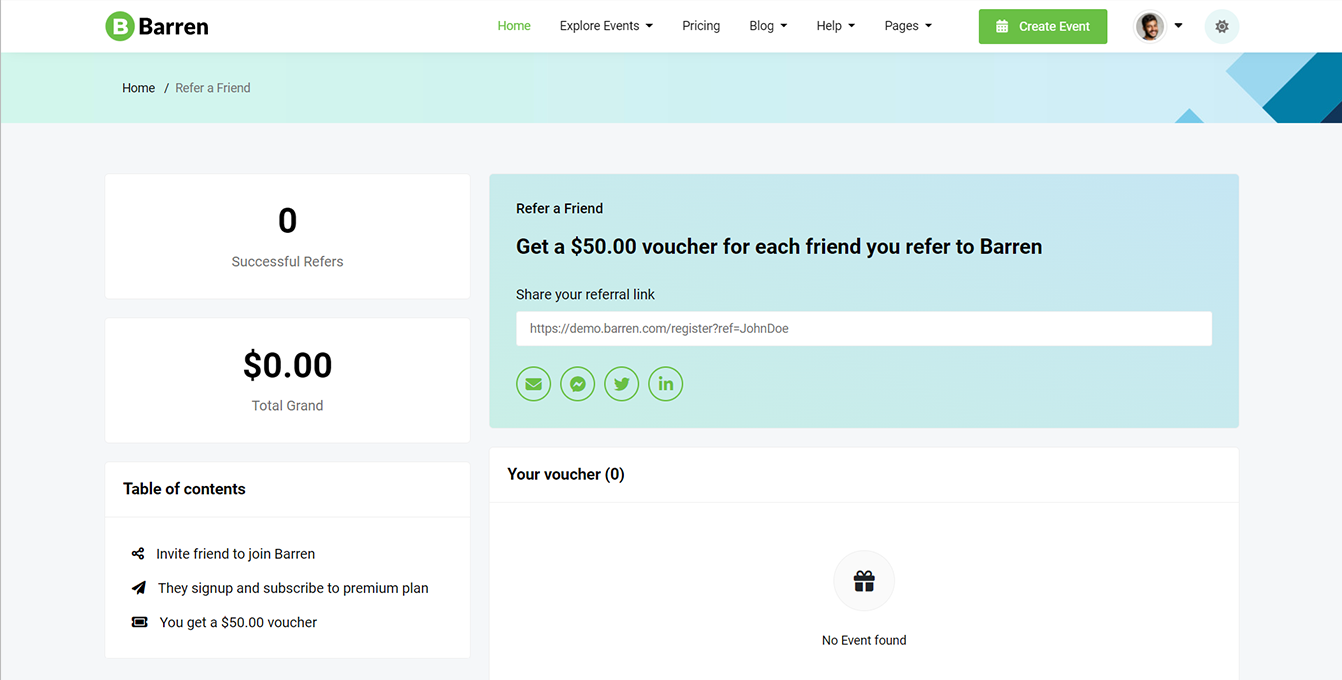1342x680 pixels.
Task: Expand the Explore Events dropdown
Action: [x=606, y=26]
